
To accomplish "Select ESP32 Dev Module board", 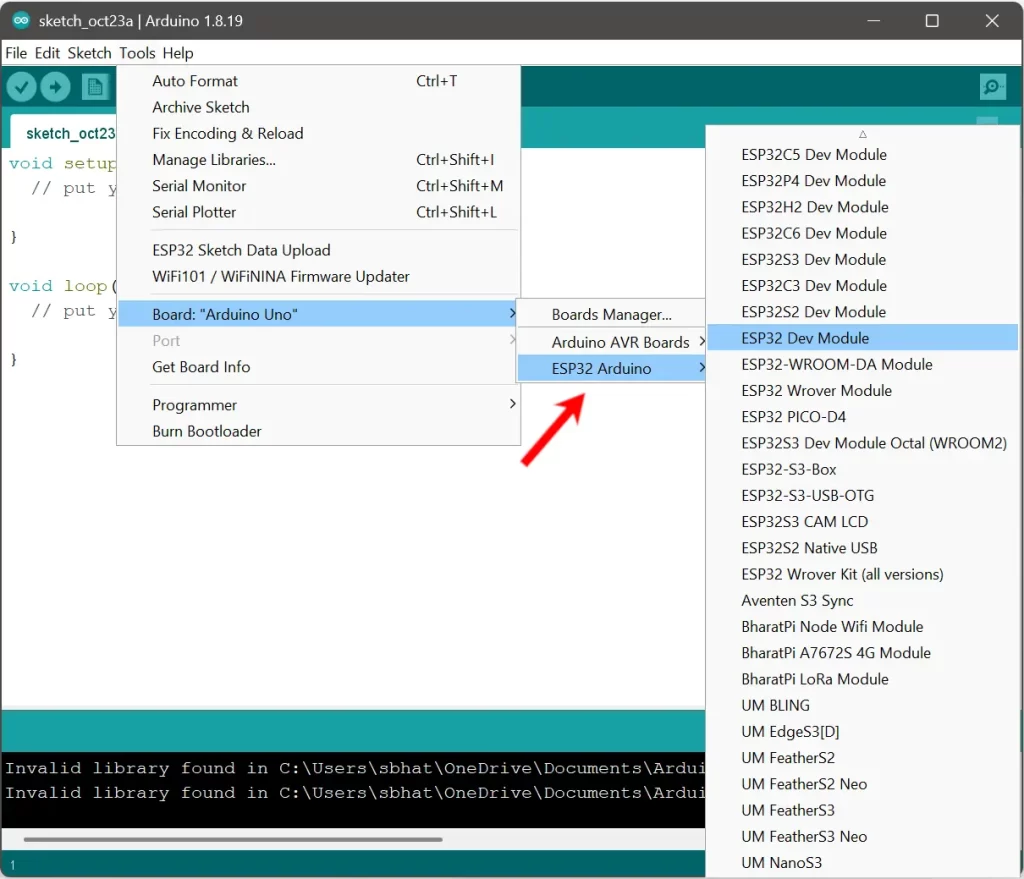I will 805,338.
